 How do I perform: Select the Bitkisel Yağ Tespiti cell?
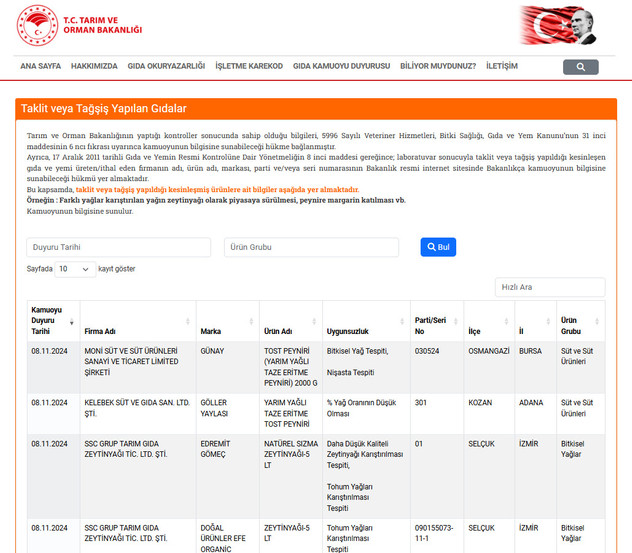366,367
